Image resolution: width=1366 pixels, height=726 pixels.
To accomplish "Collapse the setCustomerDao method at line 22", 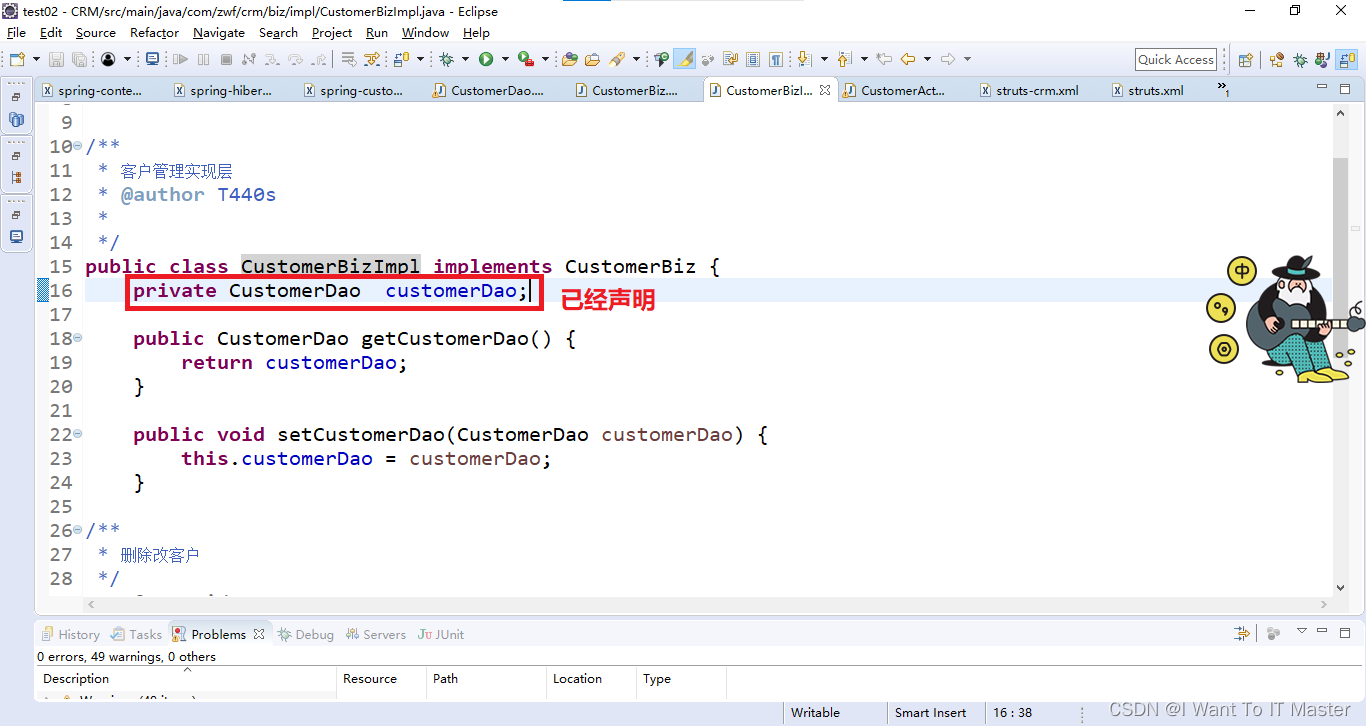I will (x=78, y=434).
